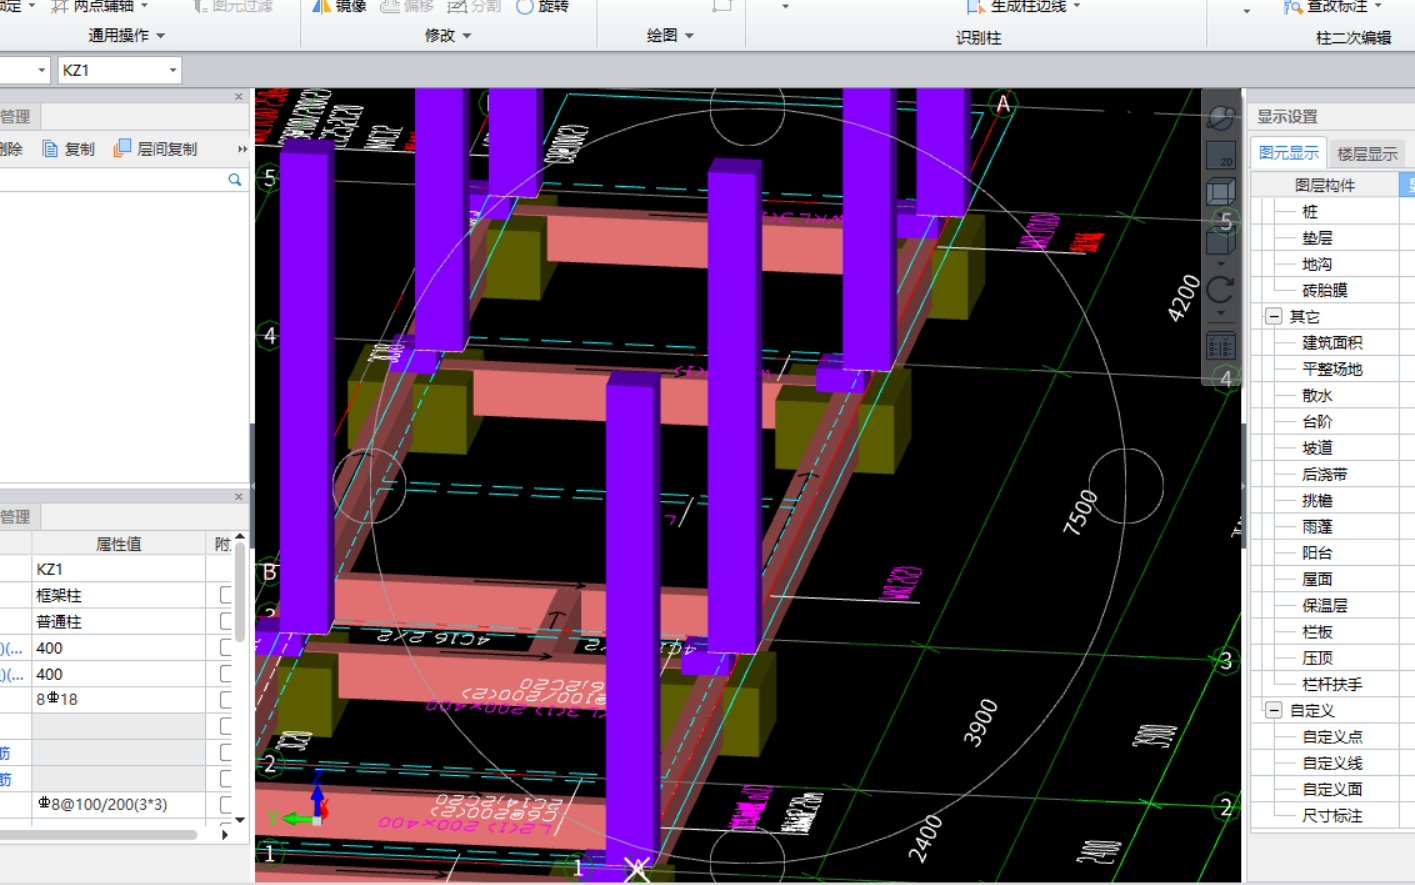Click the 分割 split tool
The width and height of the screenshot is (1415, 885).
tap(474, 6)
